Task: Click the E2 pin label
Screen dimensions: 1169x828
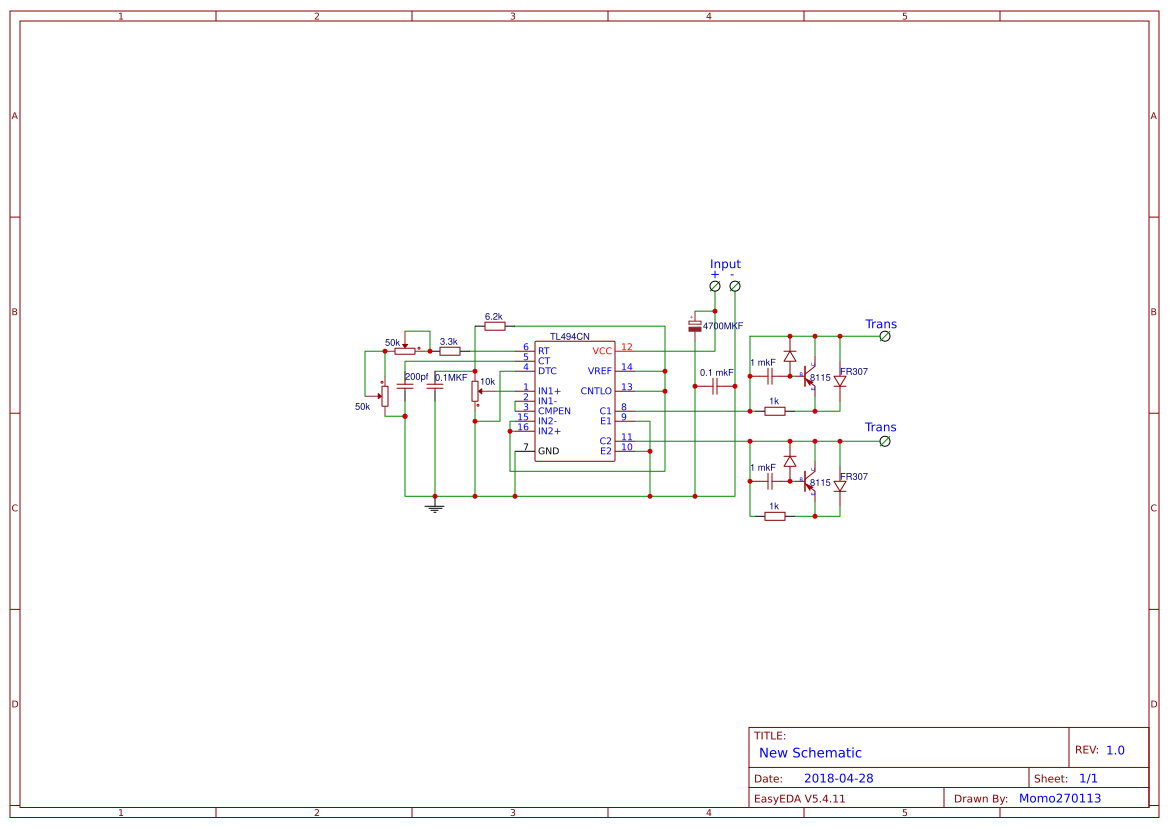Action: tap(605, 451)
